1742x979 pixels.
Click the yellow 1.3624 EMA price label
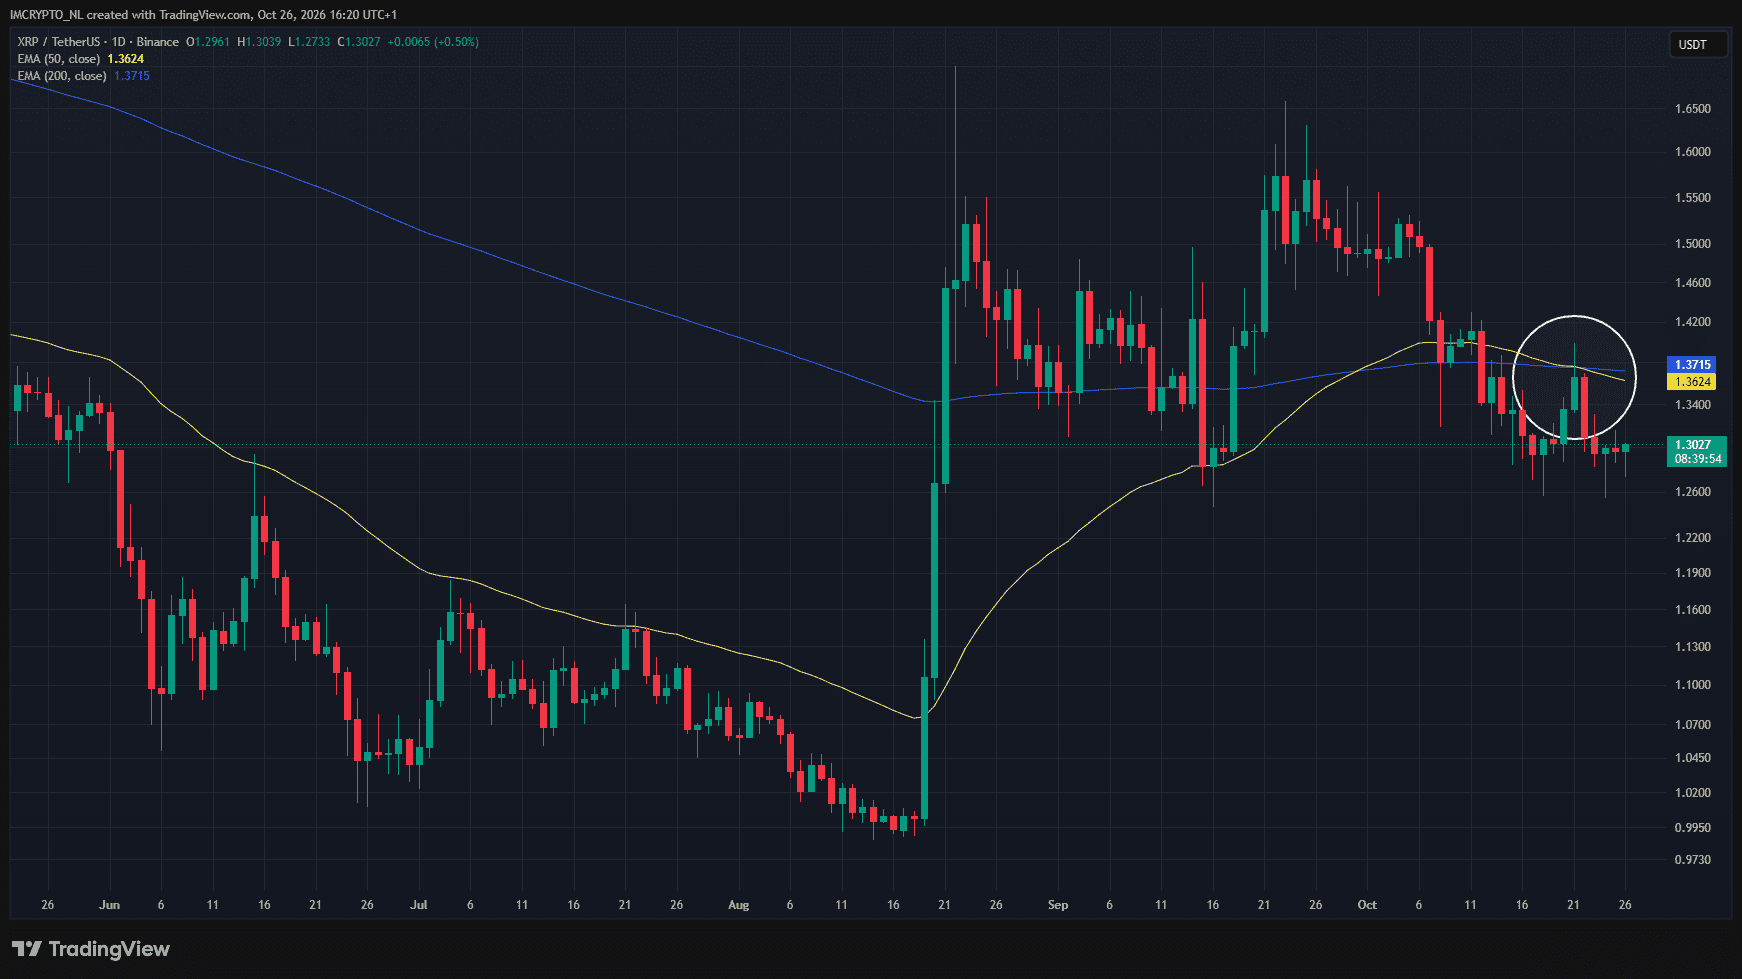(x=1693, y=382)
